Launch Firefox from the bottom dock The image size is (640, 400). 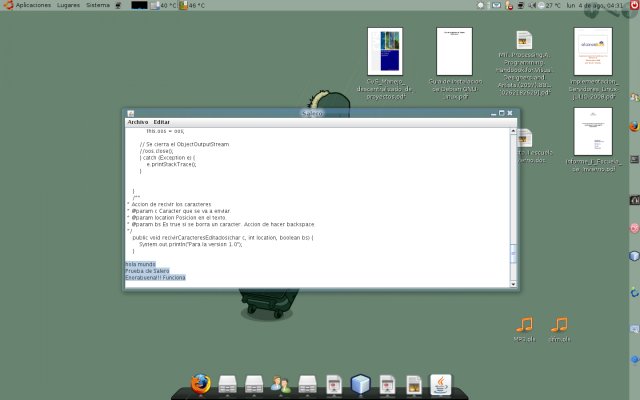(x=201, y=384)
